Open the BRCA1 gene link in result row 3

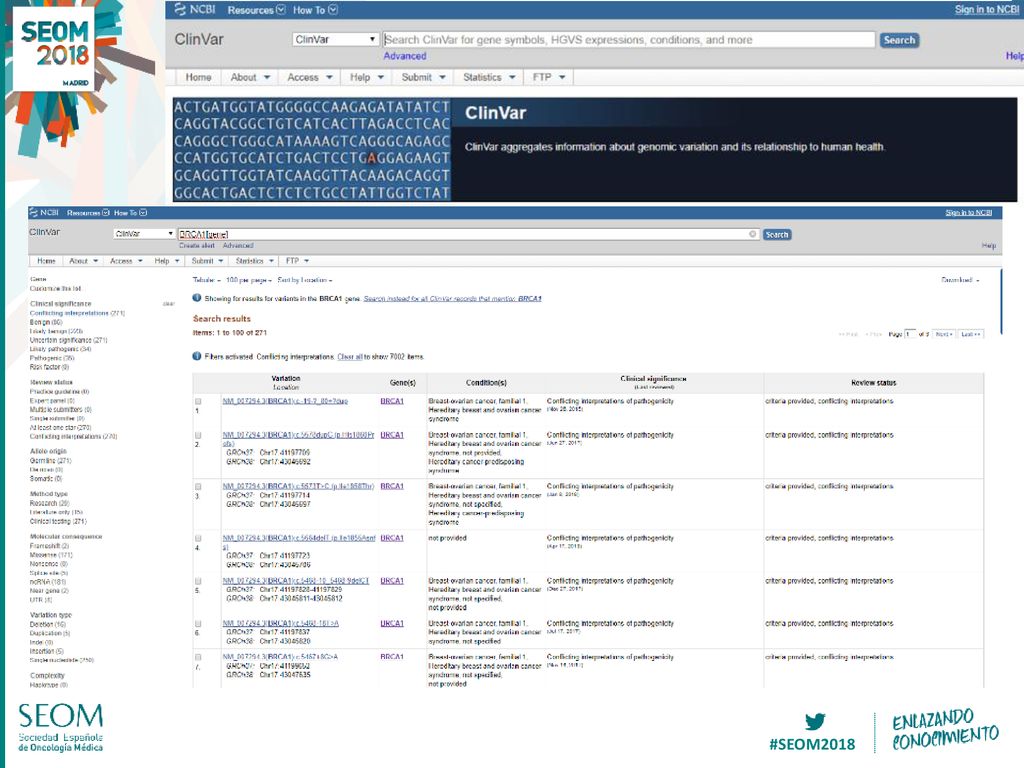(x=392, y=487)
